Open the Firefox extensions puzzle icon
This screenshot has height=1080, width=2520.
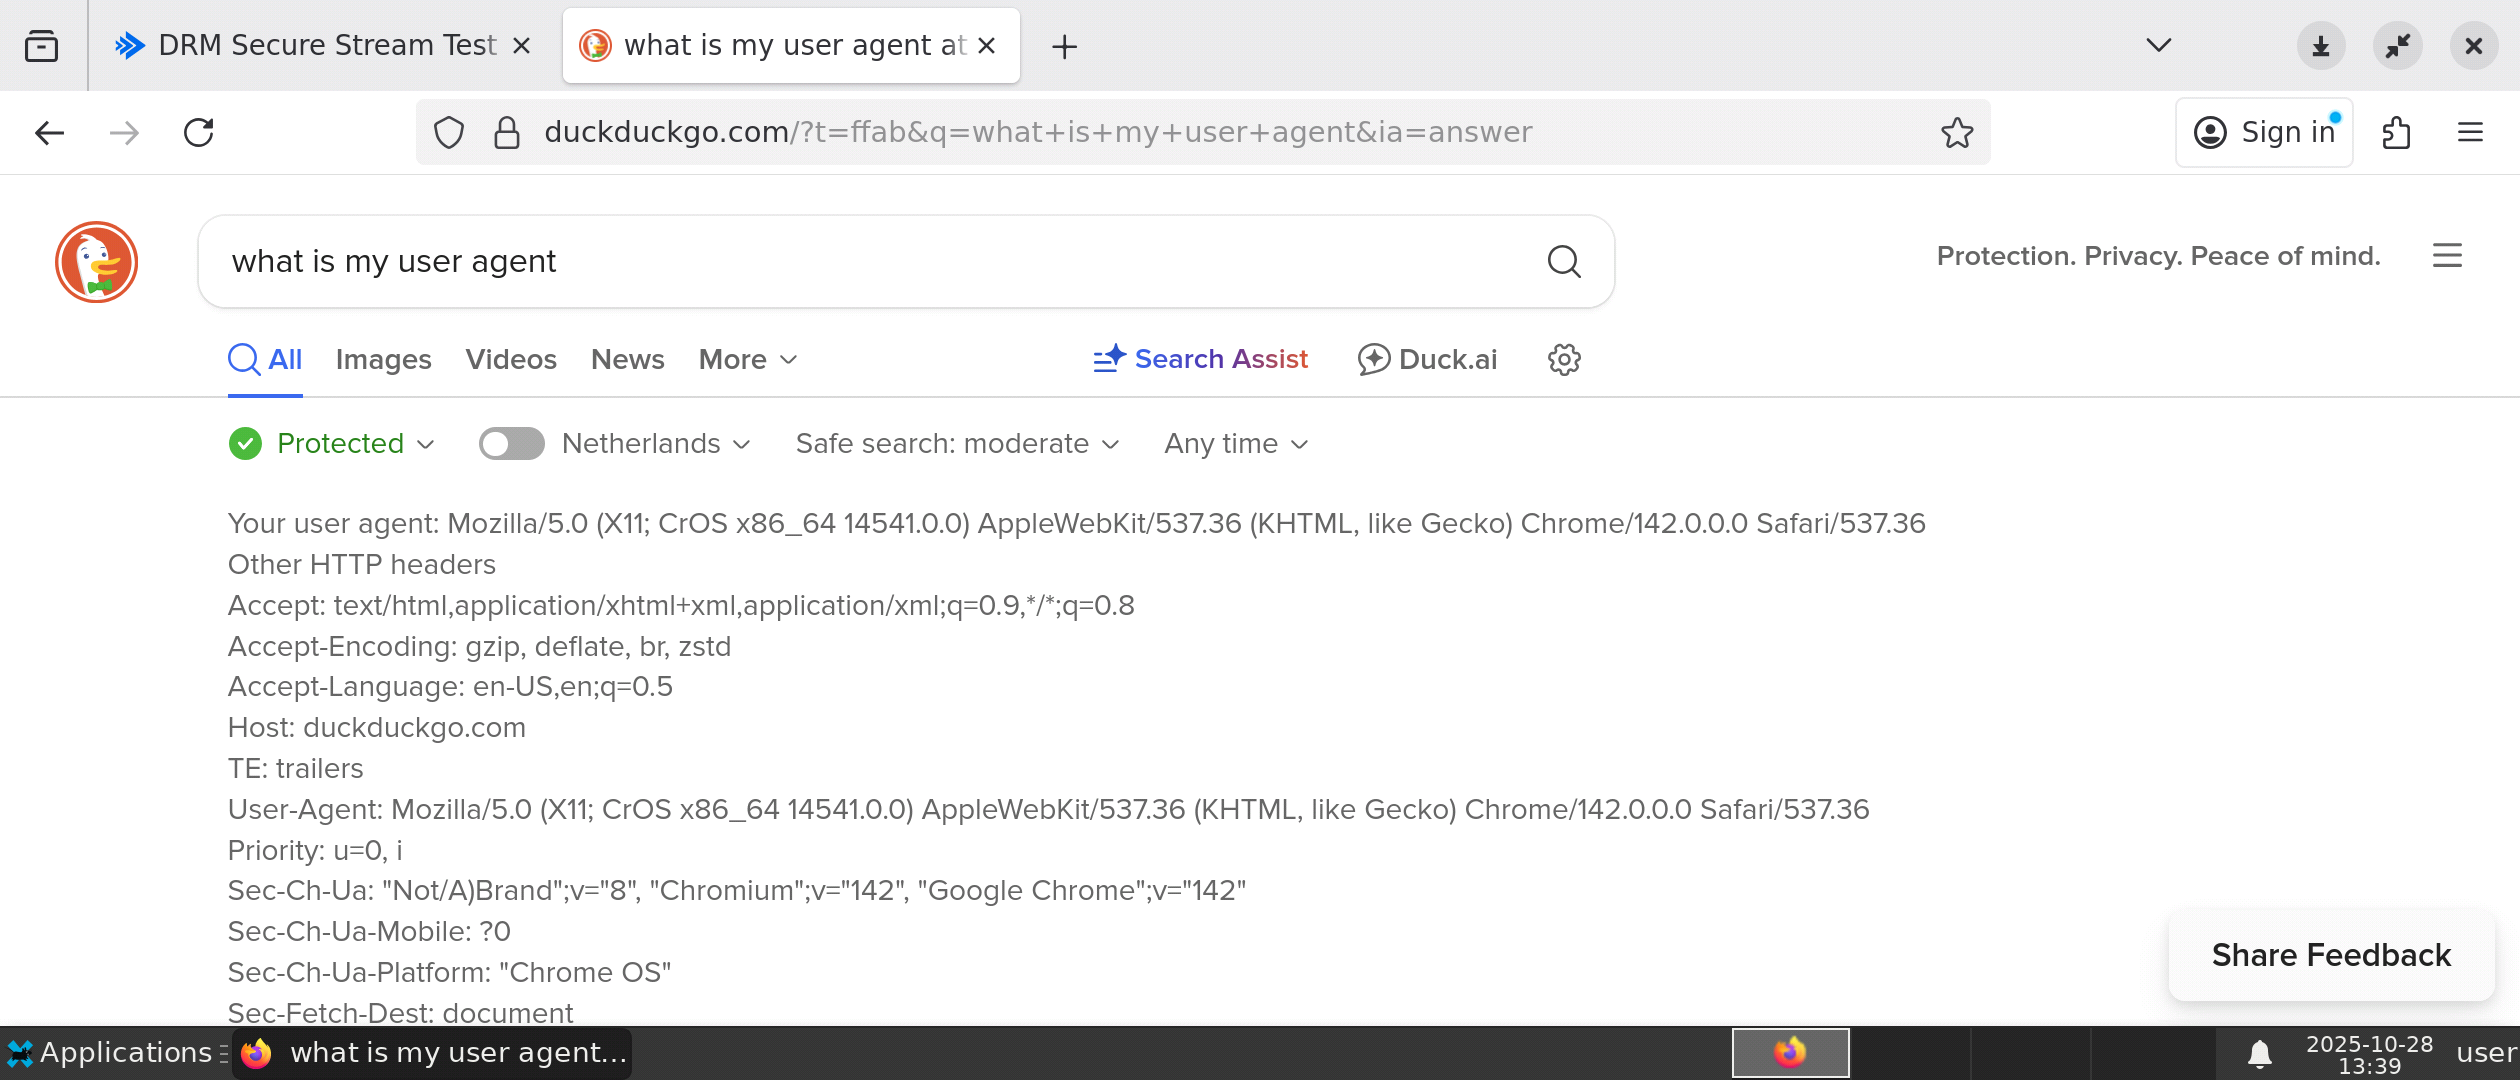2396,132
